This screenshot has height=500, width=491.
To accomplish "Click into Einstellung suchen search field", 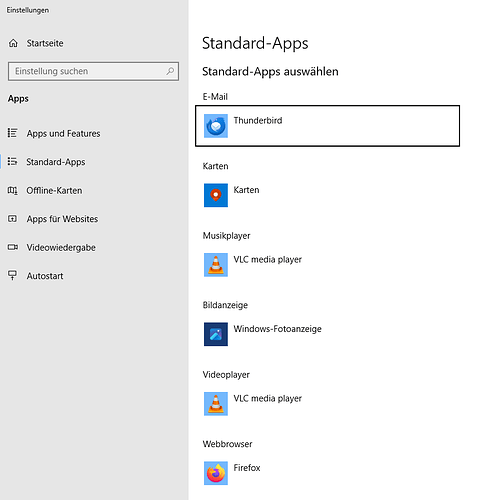I will 93,71.
